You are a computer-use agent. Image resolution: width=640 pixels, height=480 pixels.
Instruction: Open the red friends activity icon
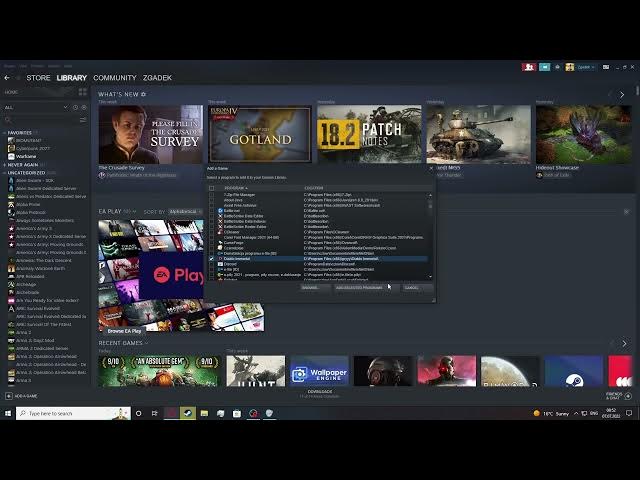[x=529, y=67]
